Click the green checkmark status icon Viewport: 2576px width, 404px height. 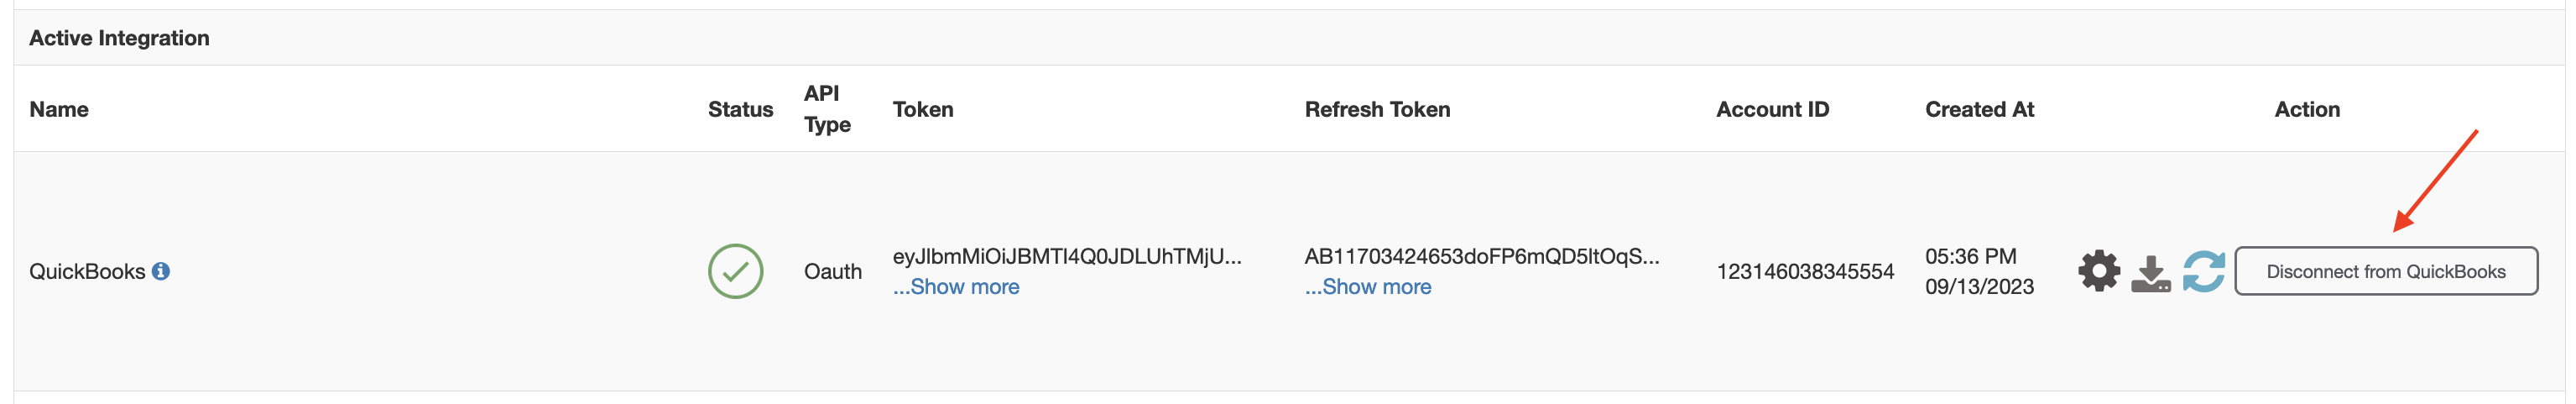735,271
